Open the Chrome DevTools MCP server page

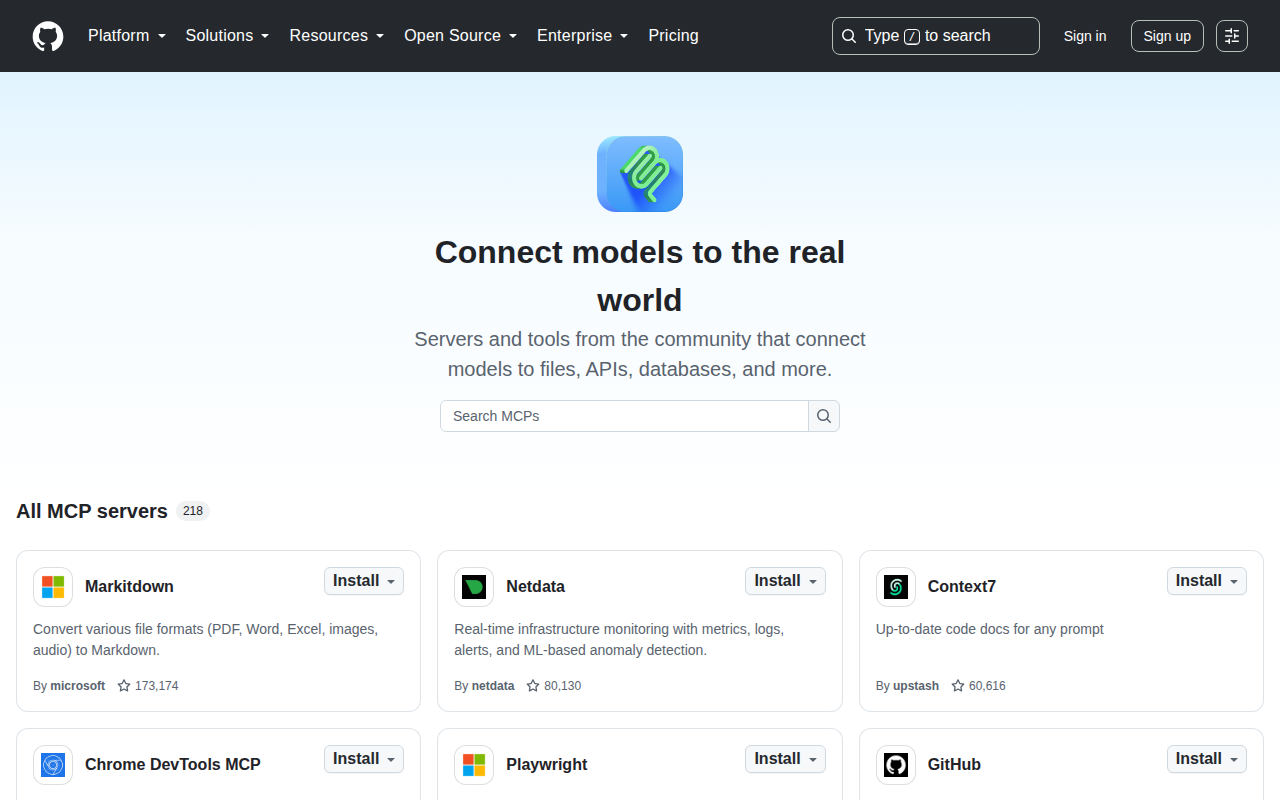(x=173, y=765)
